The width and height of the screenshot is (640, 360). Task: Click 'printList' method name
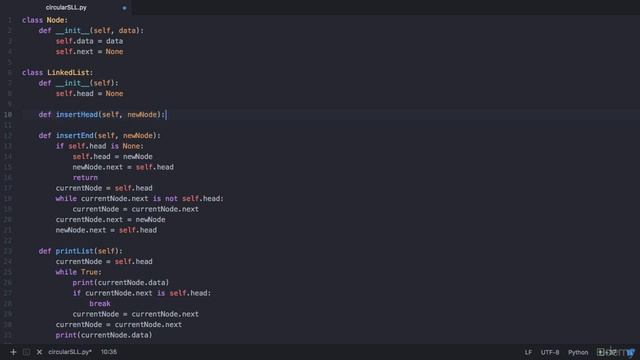coord(75,251)
